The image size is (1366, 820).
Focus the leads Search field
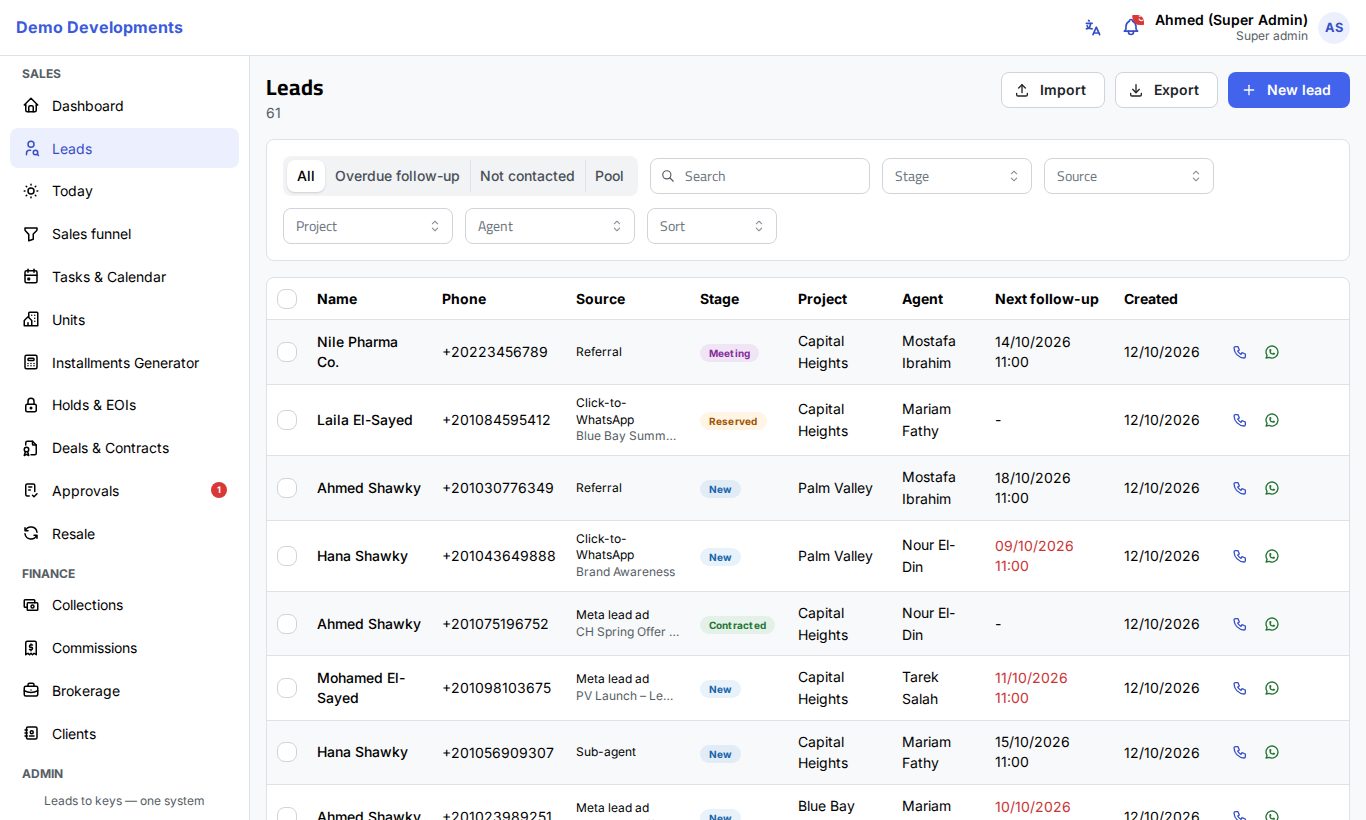(760, 176)
